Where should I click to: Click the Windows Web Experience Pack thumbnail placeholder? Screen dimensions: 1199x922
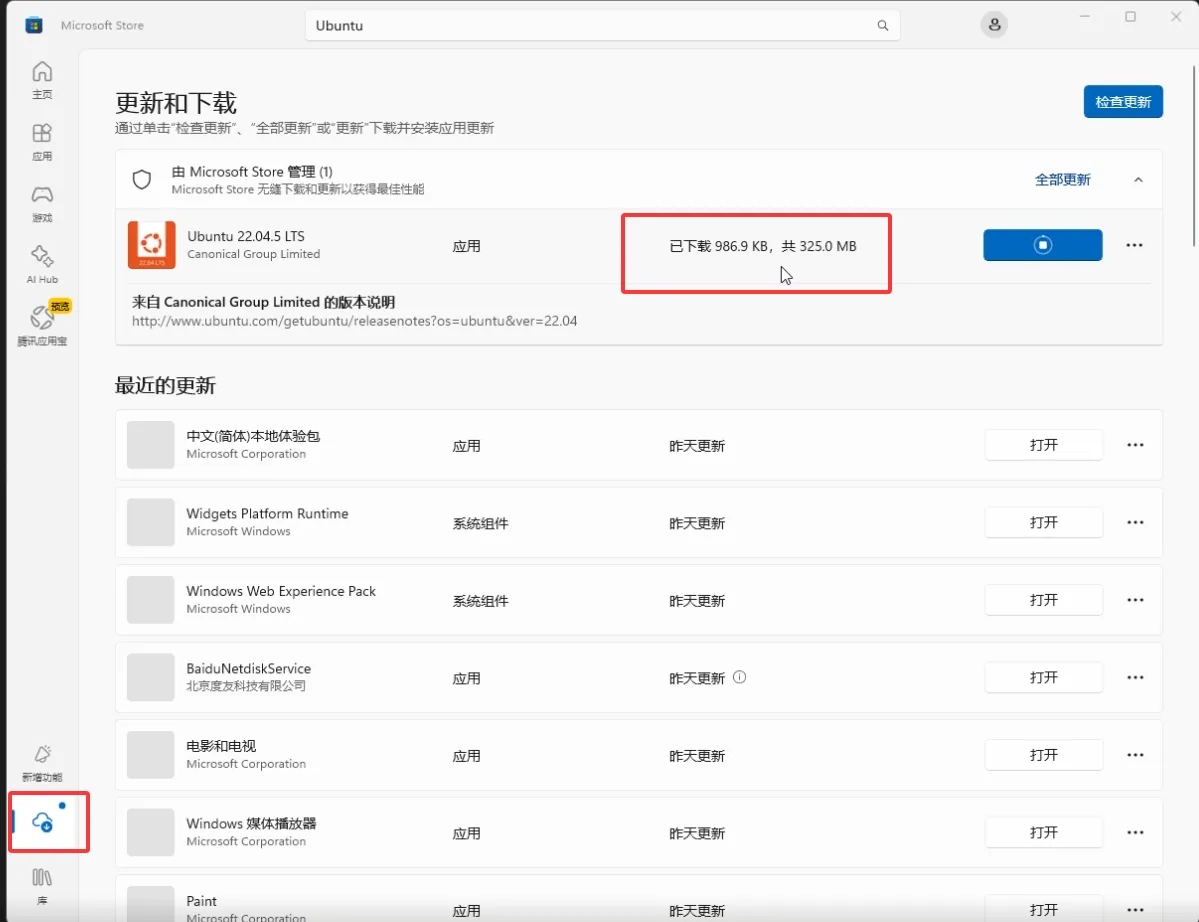151,600
